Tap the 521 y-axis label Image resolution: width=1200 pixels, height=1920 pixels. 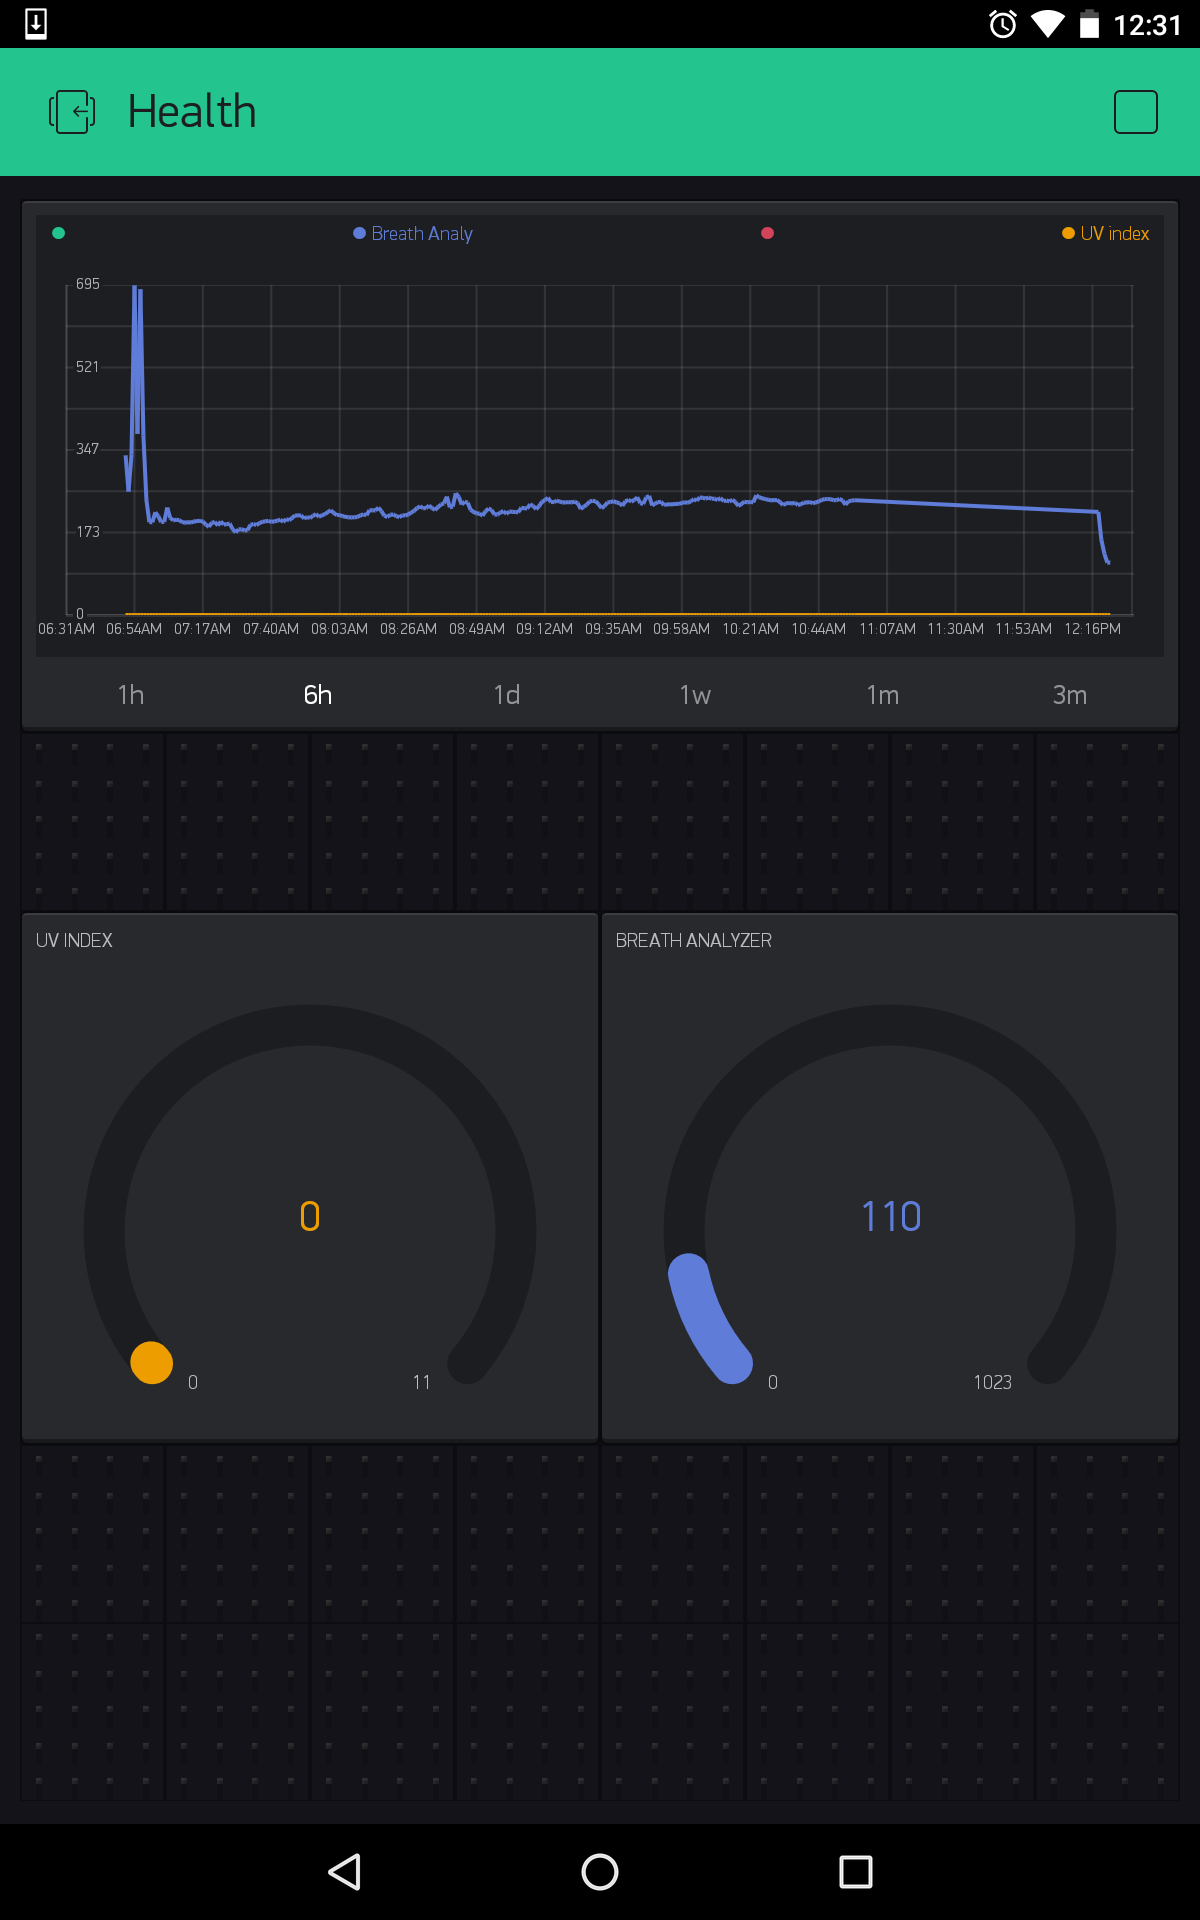click(88, 367)
